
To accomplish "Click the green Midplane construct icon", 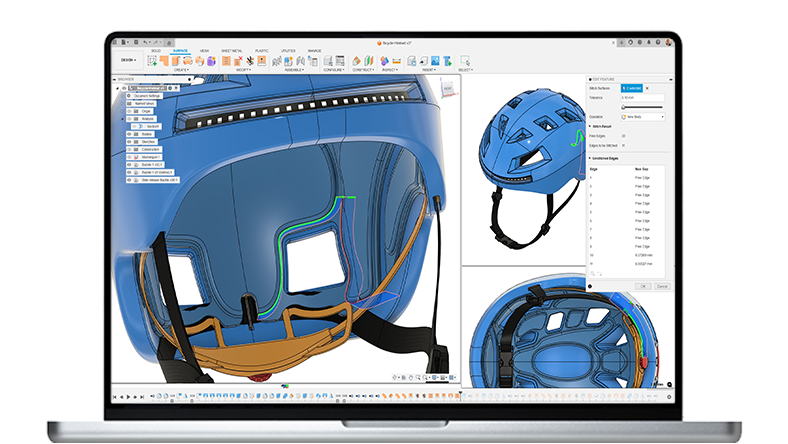I will (x=369, y=61).
